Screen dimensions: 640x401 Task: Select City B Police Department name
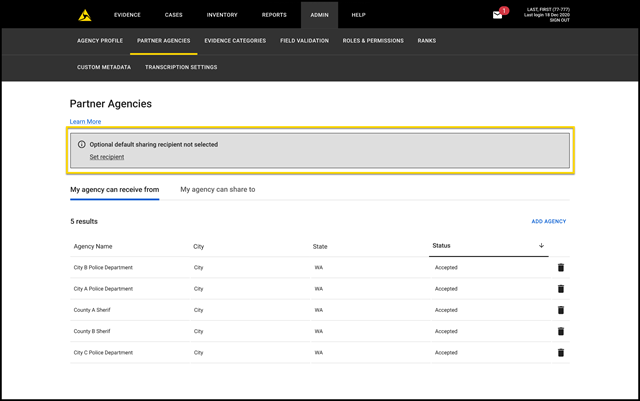click(x=103, y=267)
